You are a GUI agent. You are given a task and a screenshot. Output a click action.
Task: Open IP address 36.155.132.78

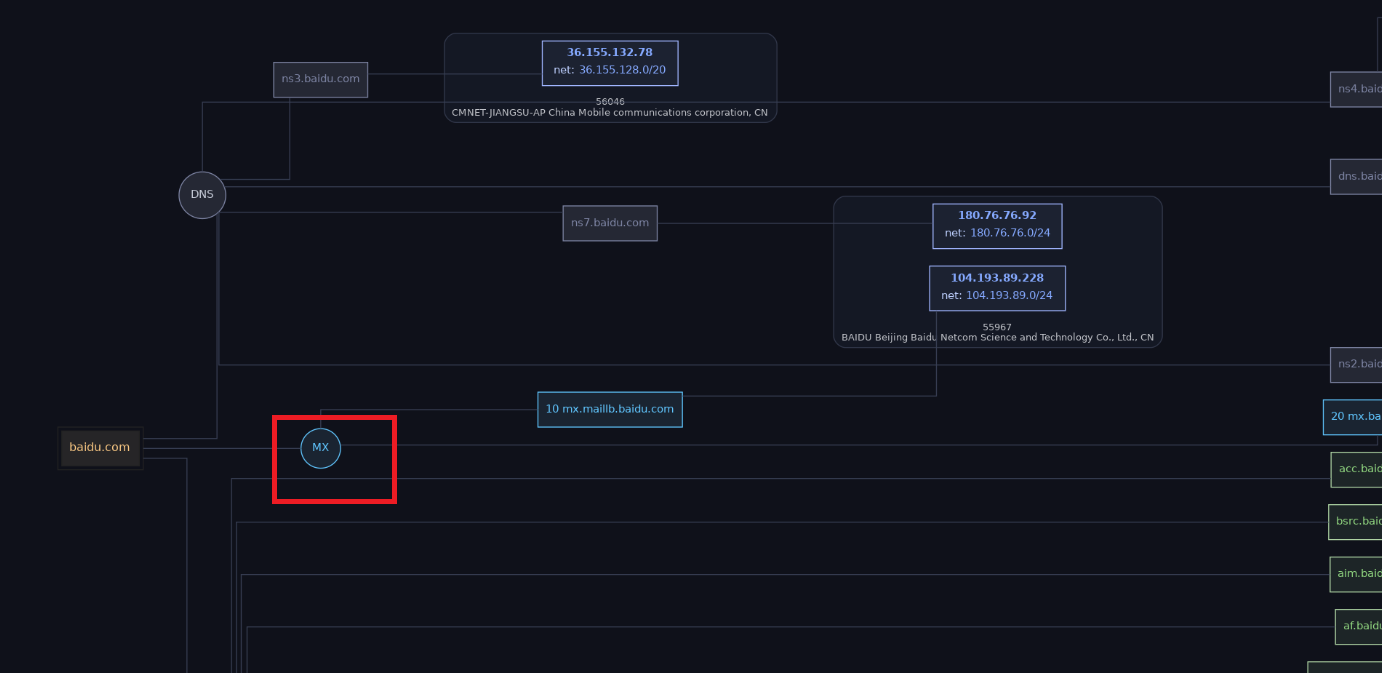click(609, 52)
